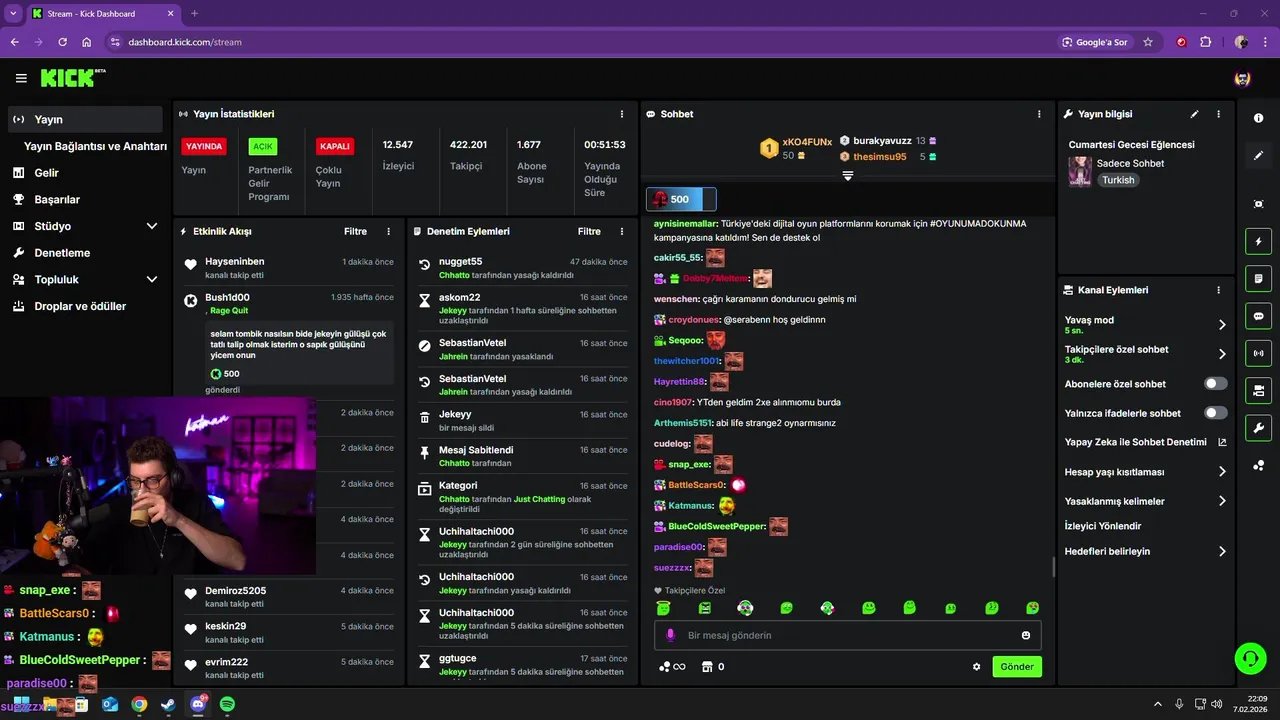Toggle the lightning activity feed panel icon
The height and width of the screenshot is (720, 1280).
tap(1258, 241)
